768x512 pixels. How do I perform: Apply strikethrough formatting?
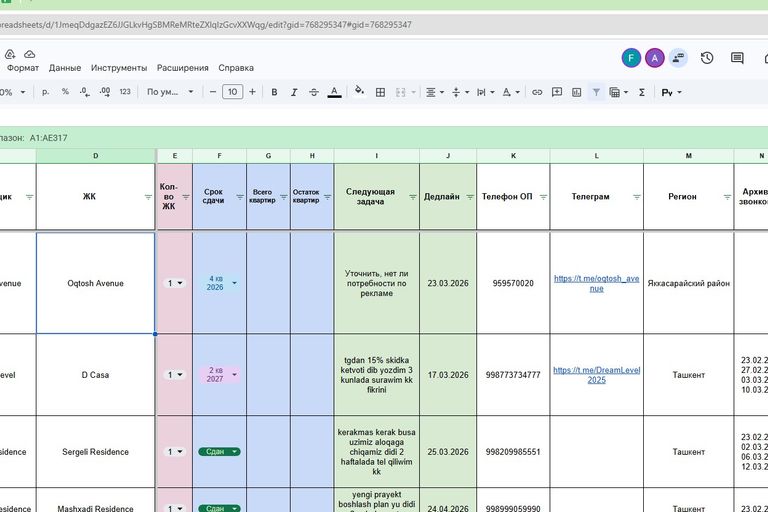[x=314, y=92]
